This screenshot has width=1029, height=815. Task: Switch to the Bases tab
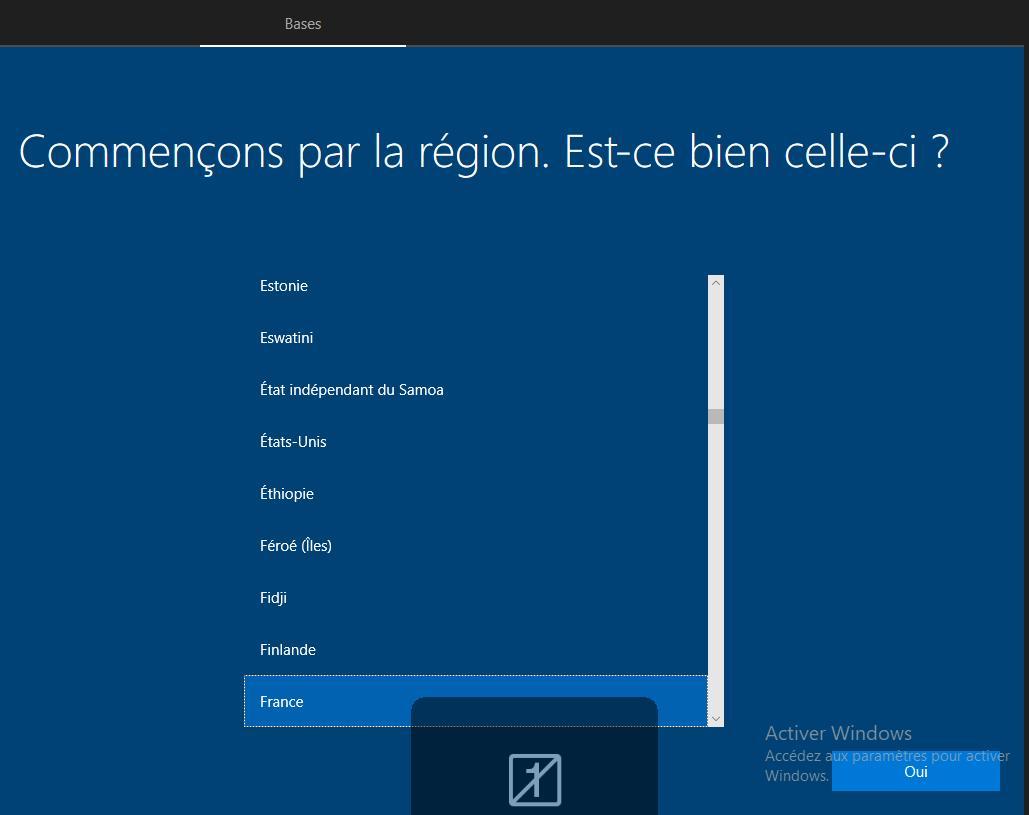click(302, 24)
